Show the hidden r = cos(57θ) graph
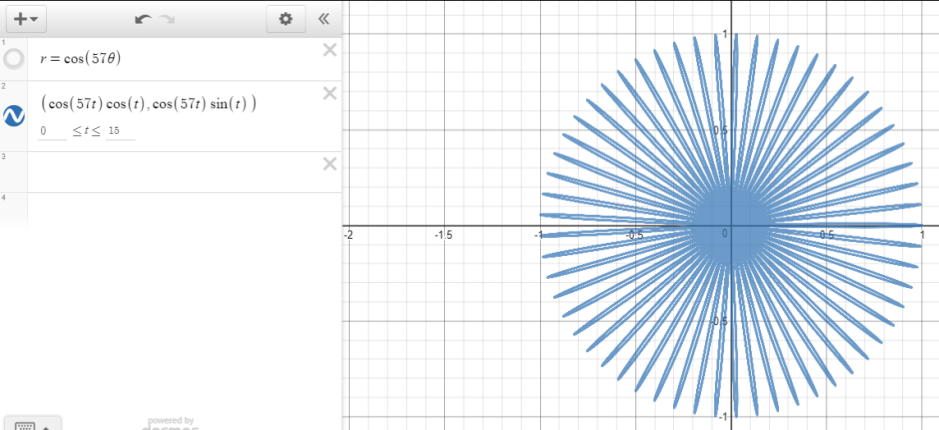Screen dimensions: 939x430 coord(14,59)
